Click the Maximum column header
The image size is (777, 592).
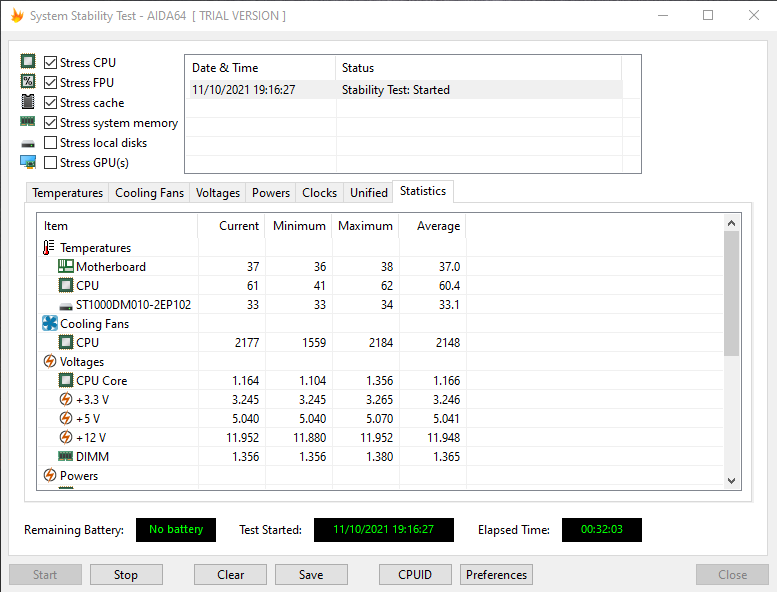pyautogui.click(x=365, y=226)
